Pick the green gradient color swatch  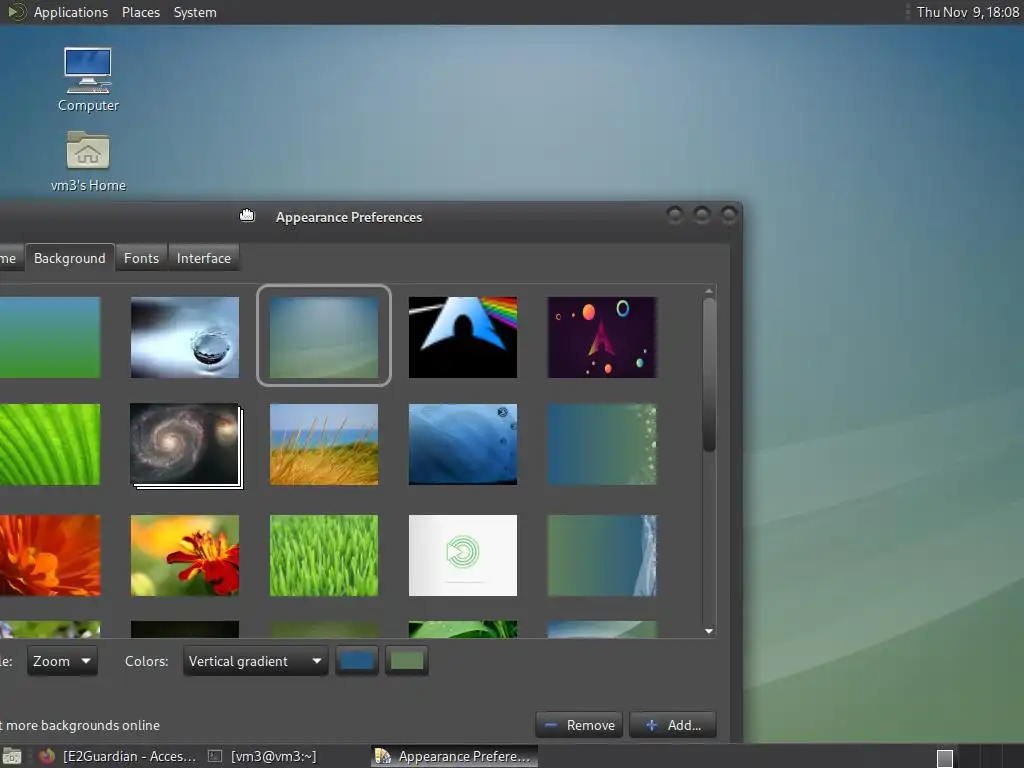pyautogui.click(x=406, y=661)
